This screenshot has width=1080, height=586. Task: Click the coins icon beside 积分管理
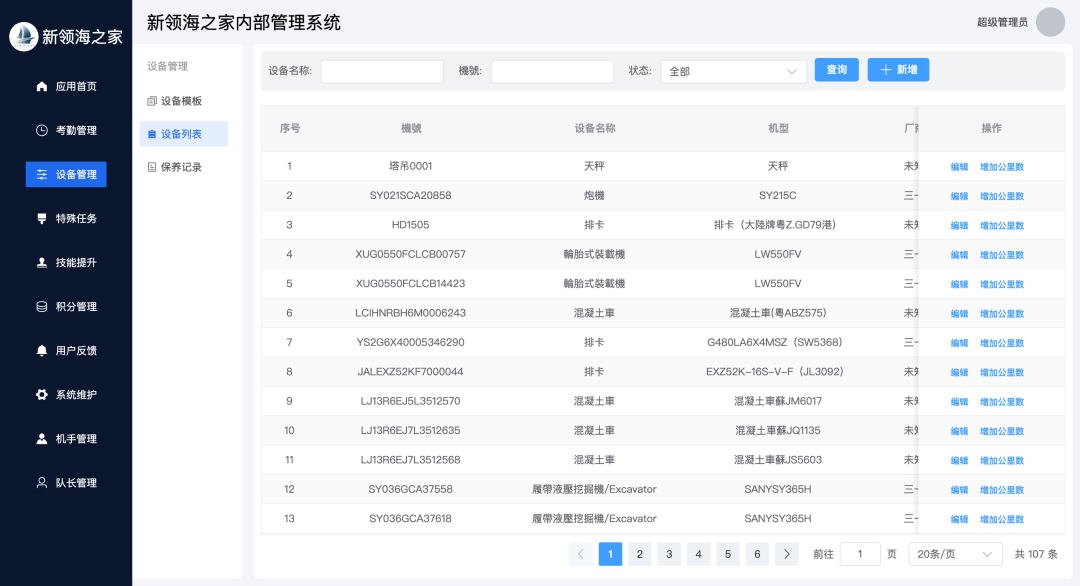coord(42,306)
